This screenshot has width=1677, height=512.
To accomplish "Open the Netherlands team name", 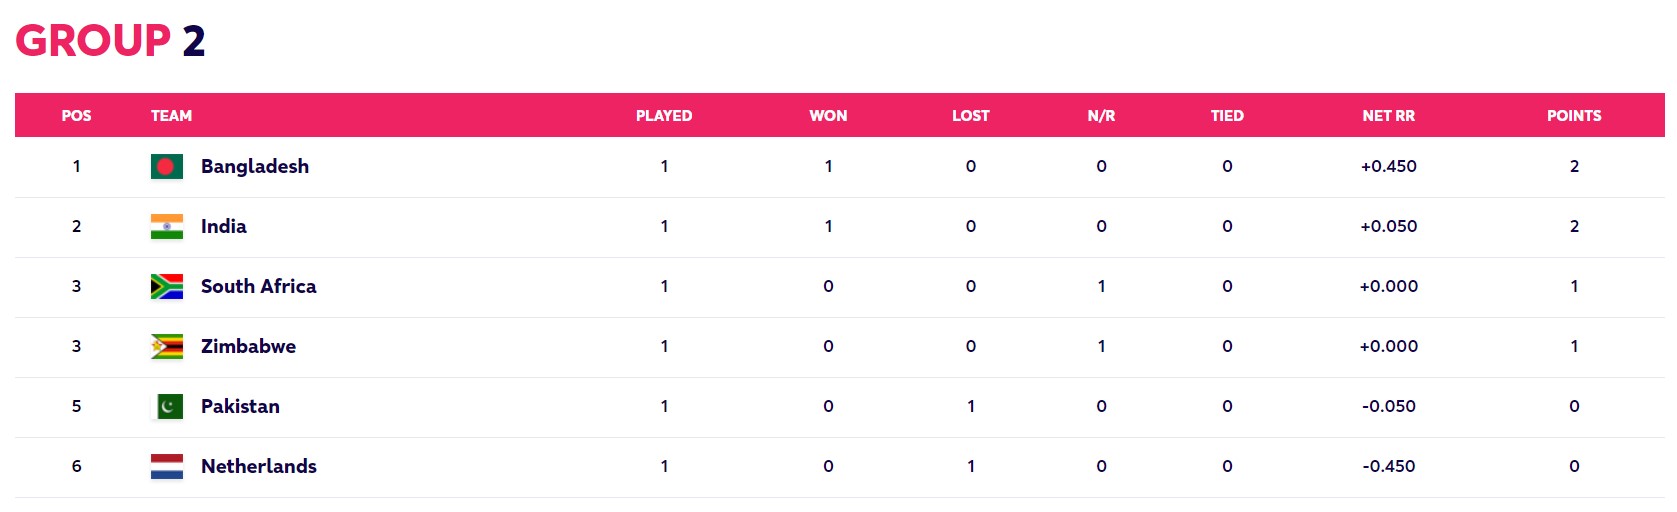I will point(258,467).
